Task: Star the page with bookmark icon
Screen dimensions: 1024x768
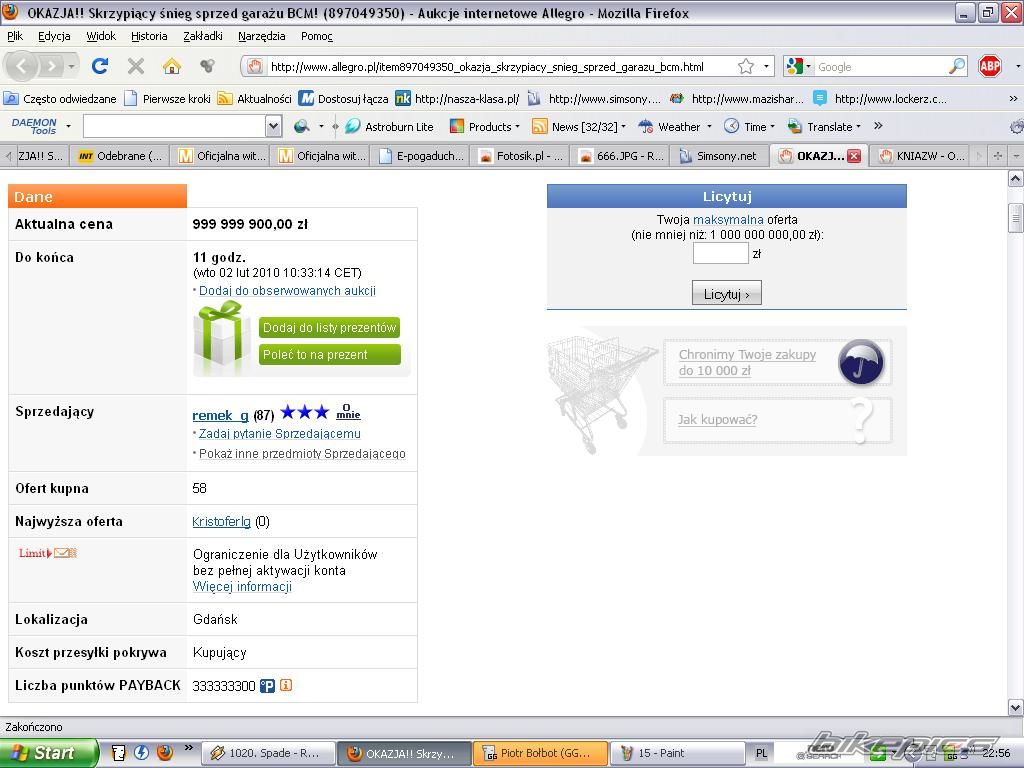Action: click(746, 67)
